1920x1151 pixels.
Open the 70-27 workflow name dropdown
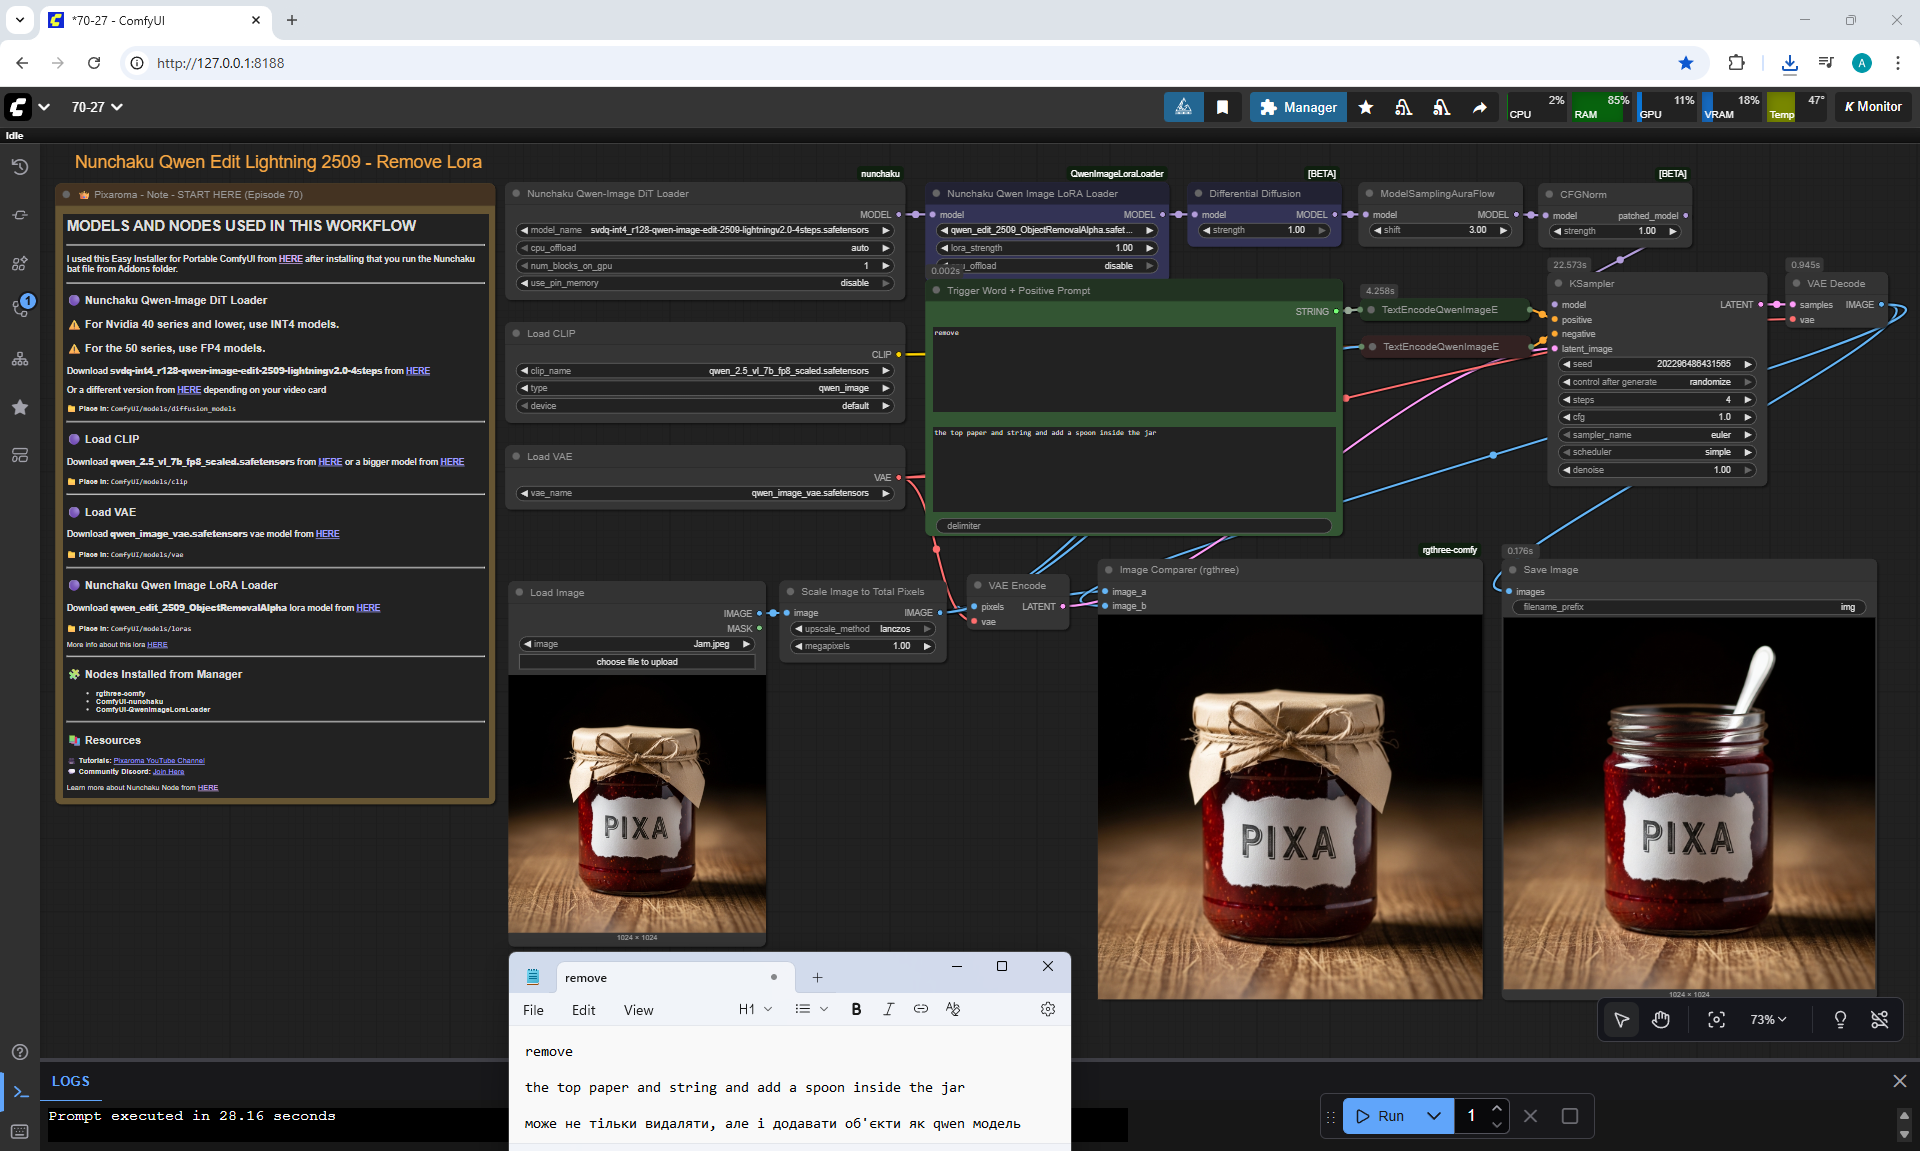click(97, 107)
